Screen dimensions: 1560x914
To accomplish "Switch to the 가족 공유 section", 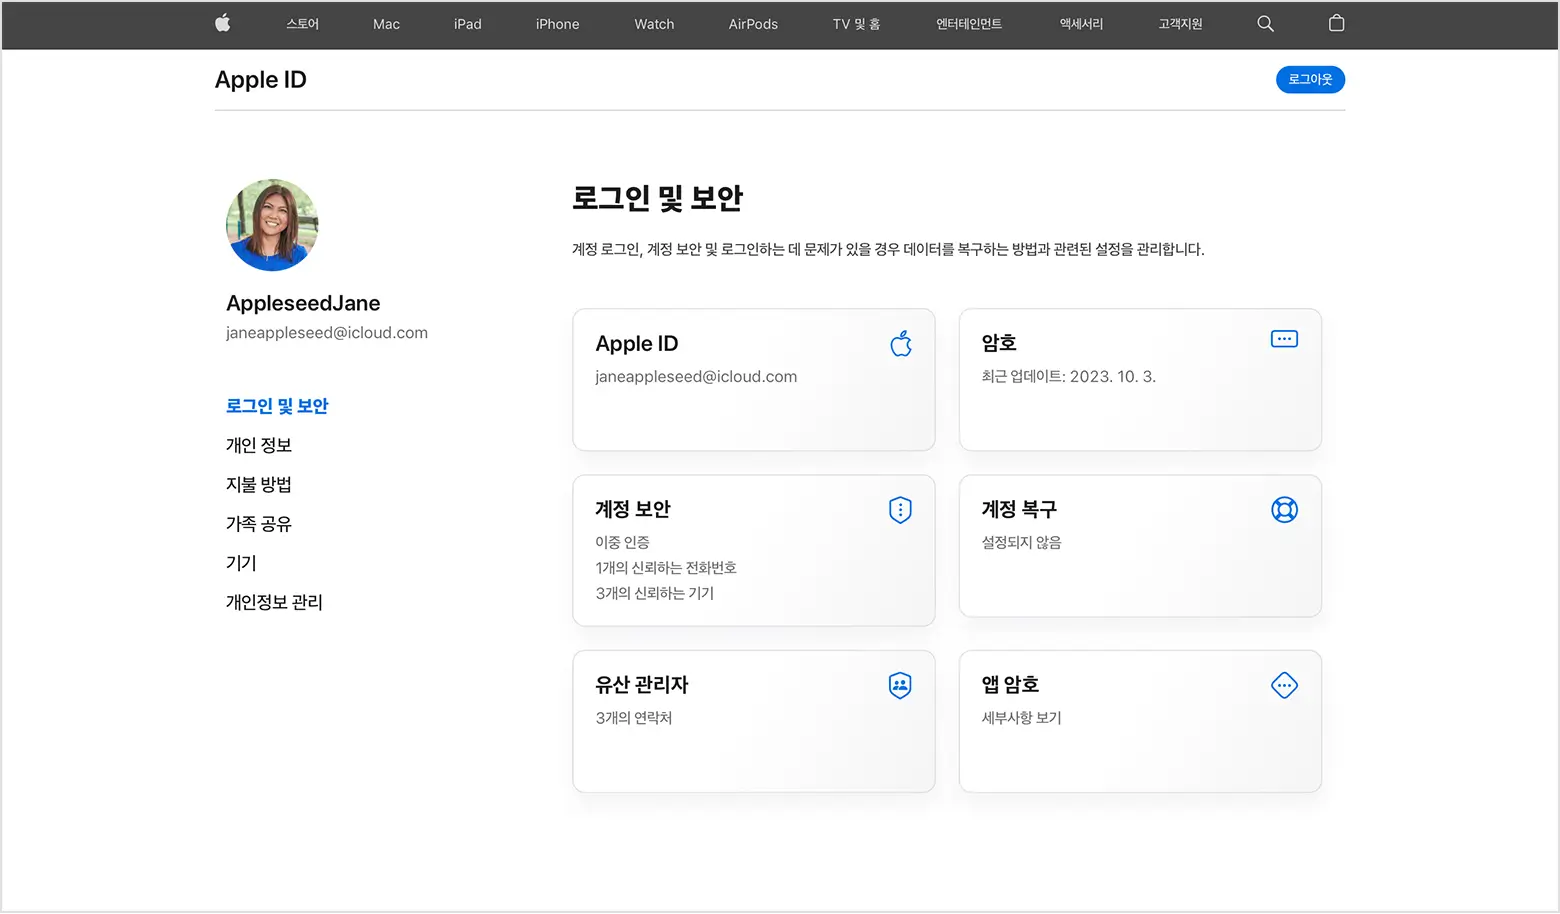I will [258, 523].
